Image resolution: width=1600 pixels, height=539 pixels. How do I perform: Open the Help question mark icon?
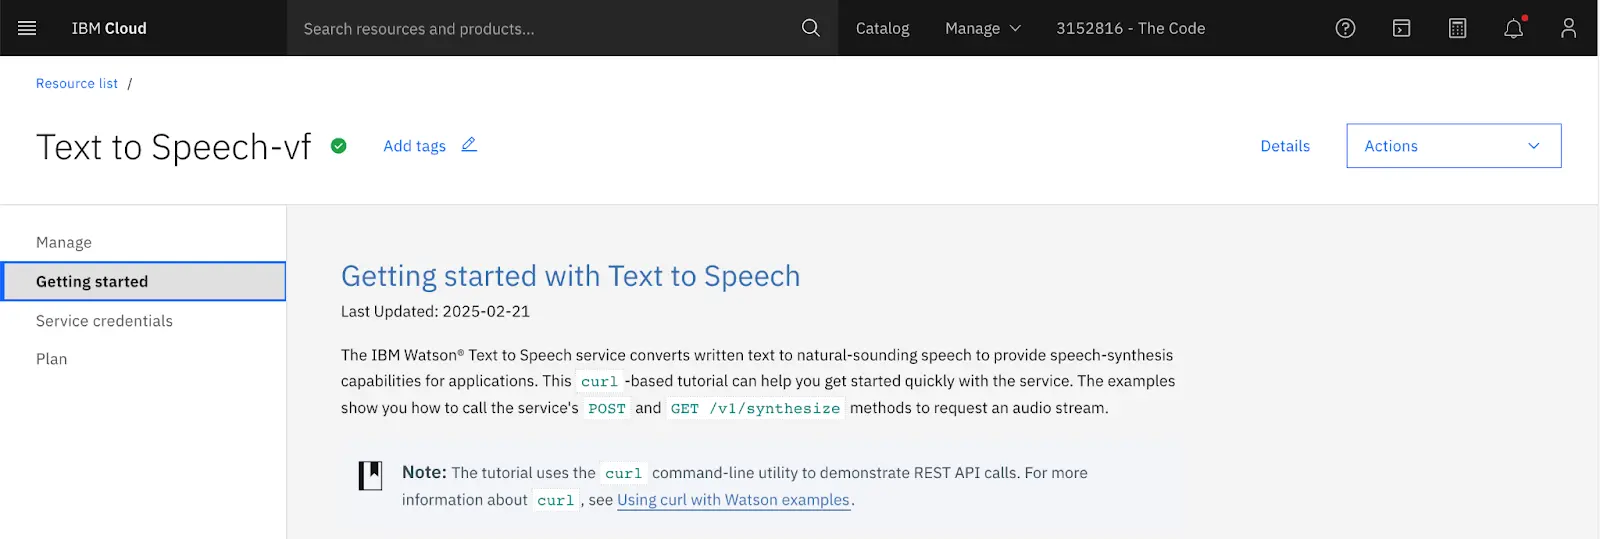pyautogui.click(x=1346, y=28)
